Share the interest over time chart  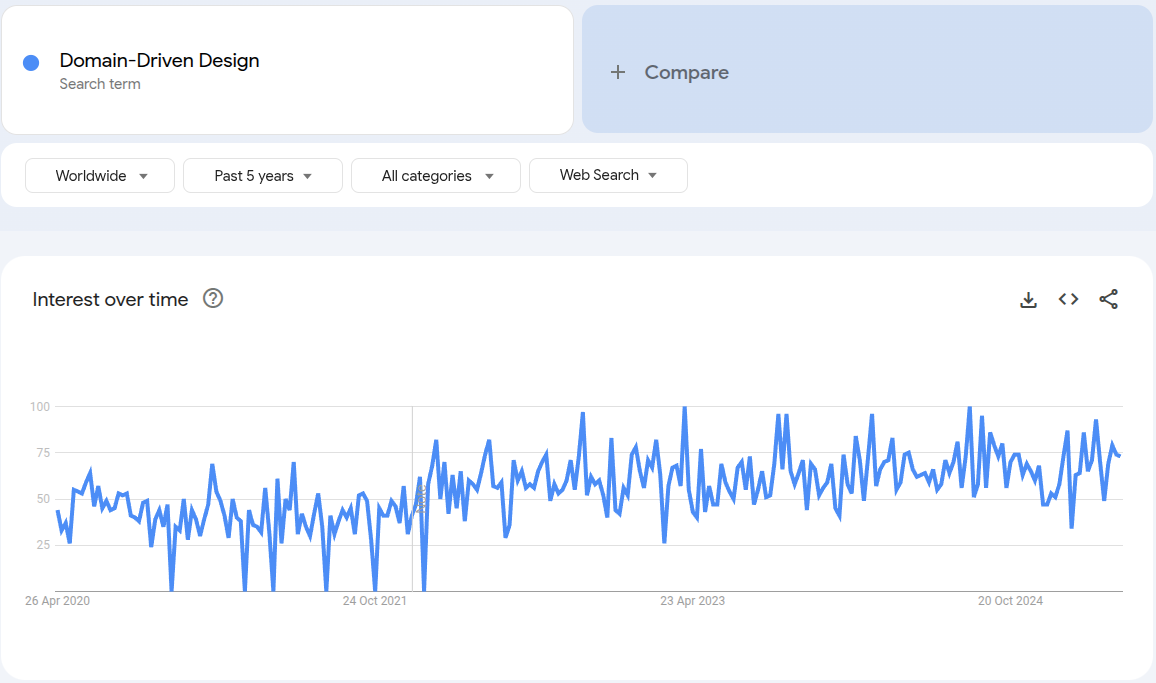click(x=1109, y=299)
